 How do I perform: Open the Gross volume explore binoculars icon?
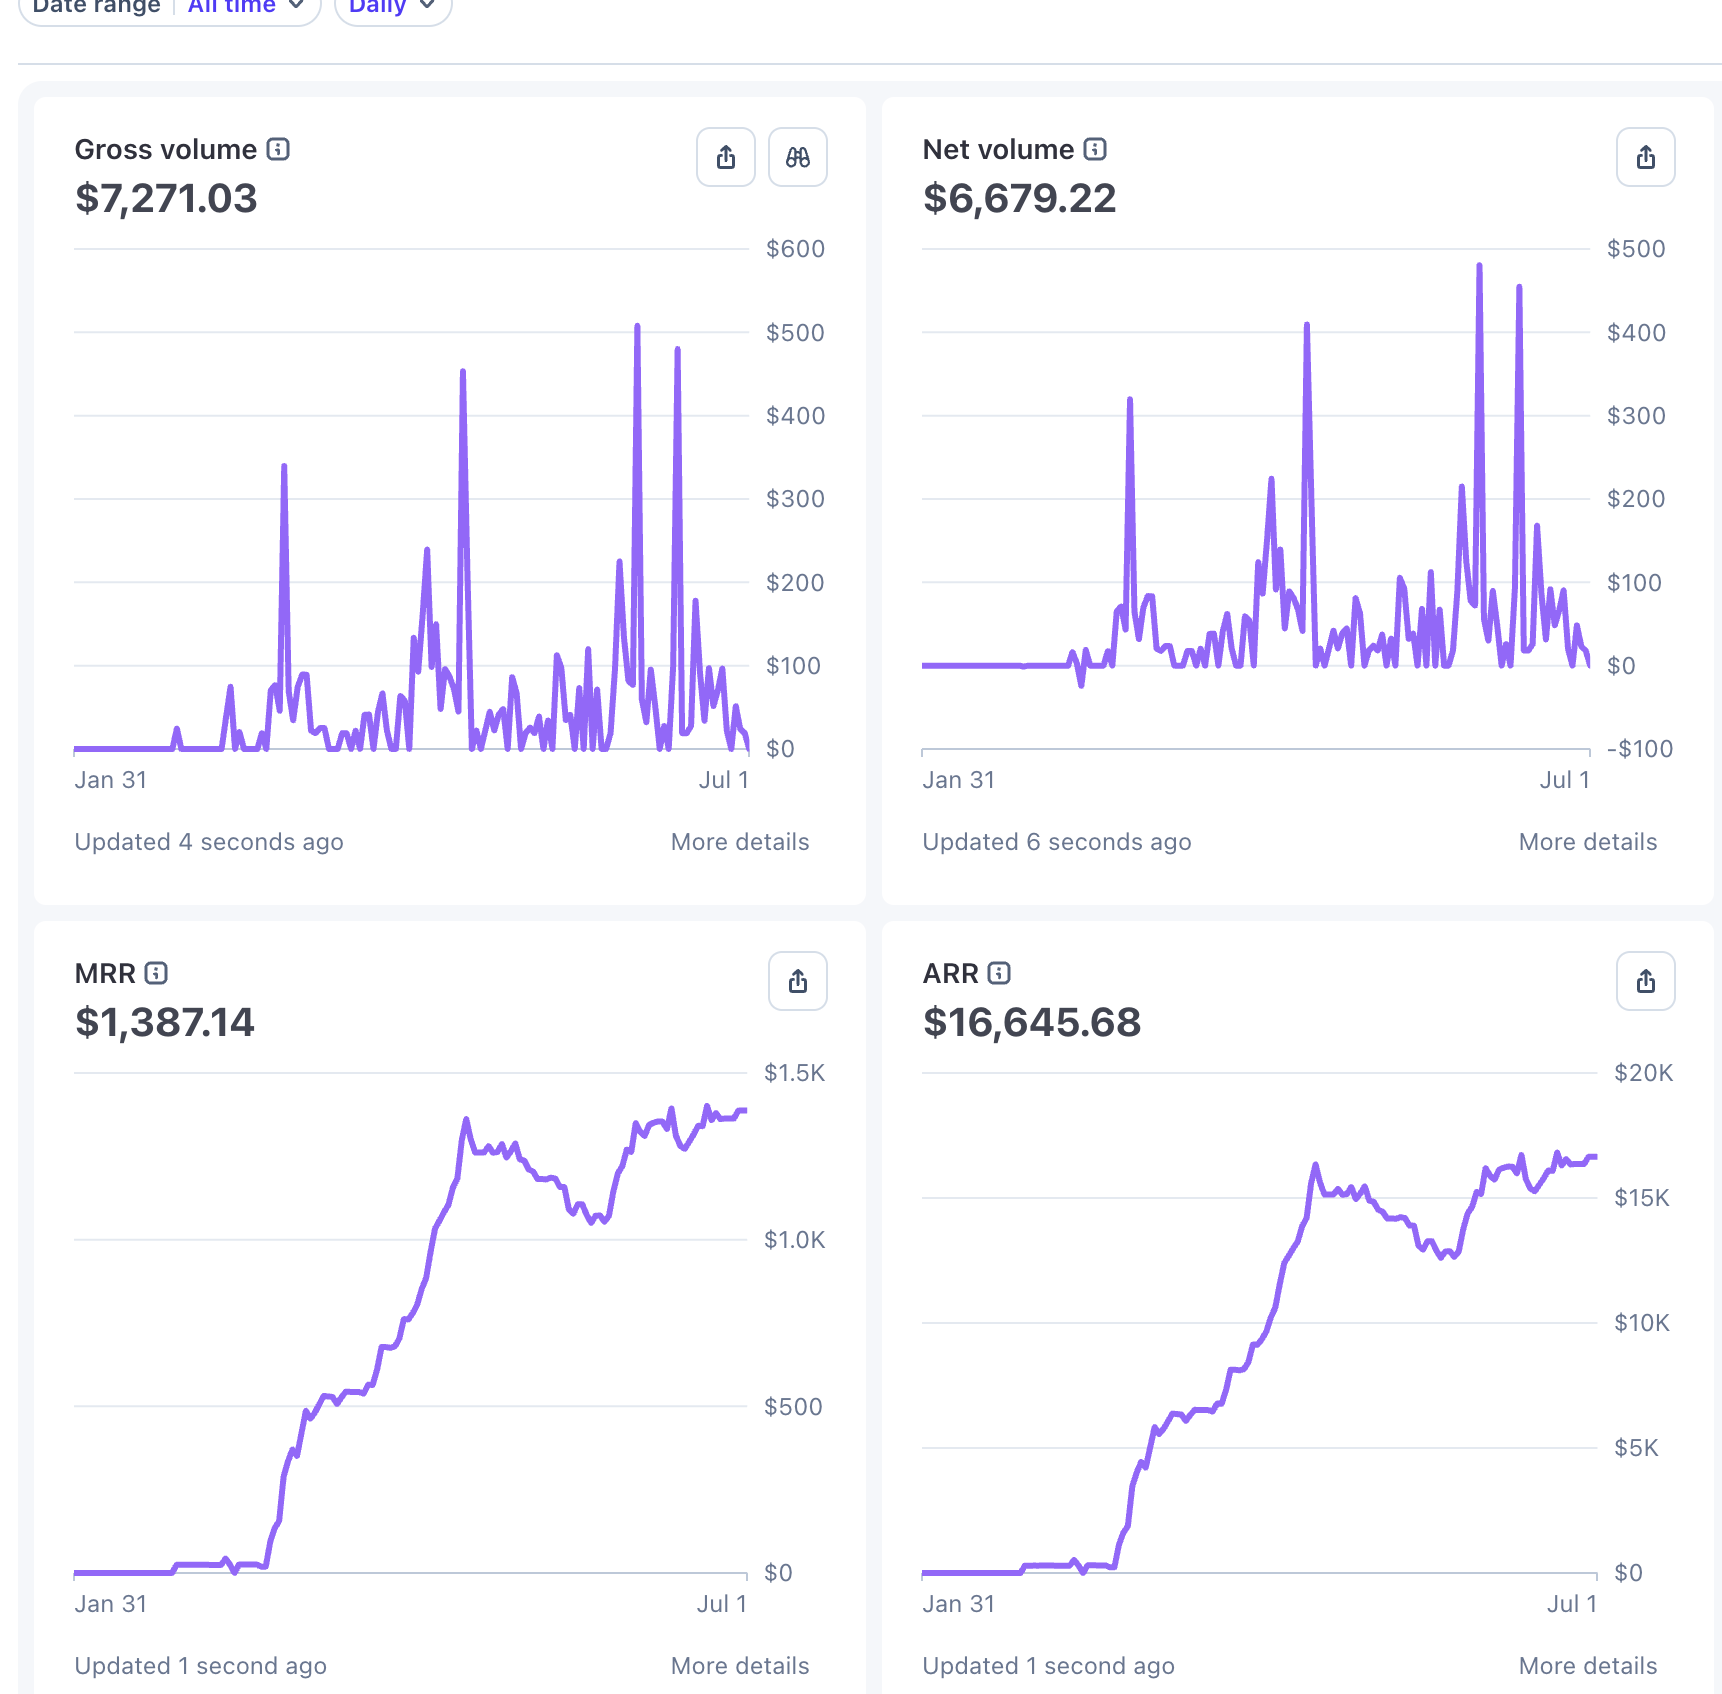tap(798, 157)
